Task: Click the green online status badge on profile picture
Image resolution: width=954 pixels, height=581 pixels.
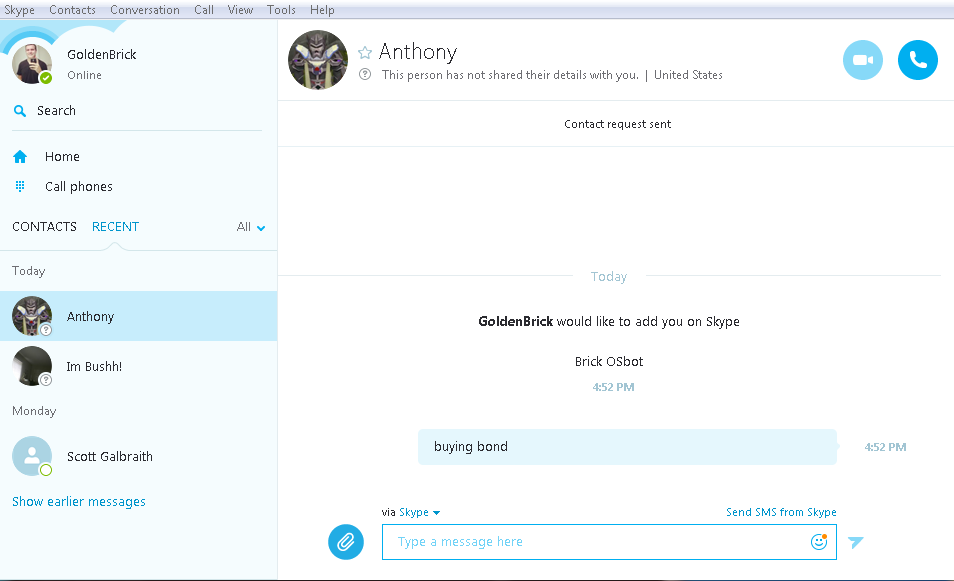Action: [x=46, y=78]
